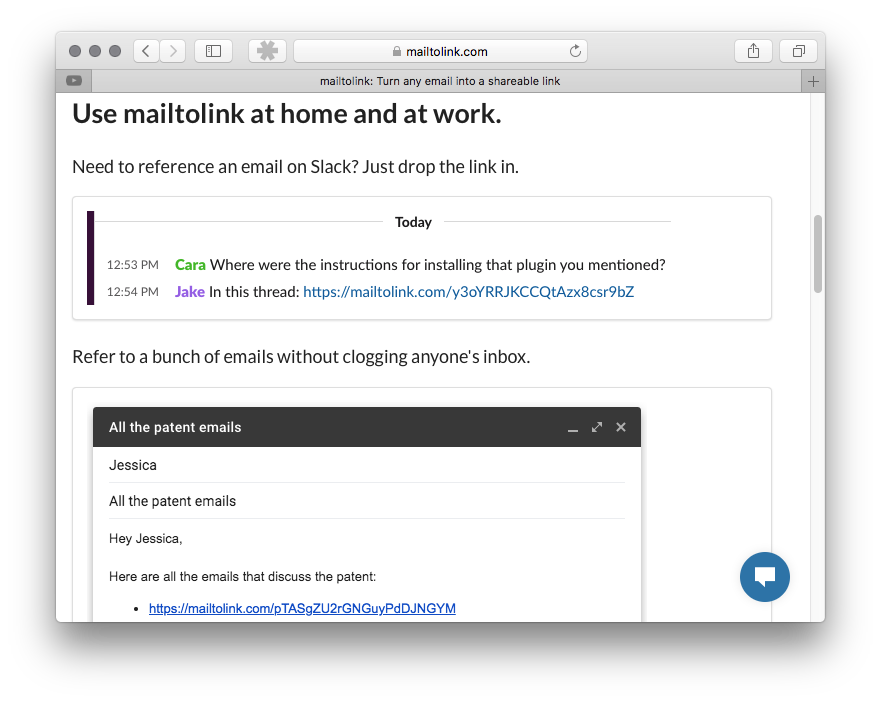The height and width of the screenshot is (702, 881).
Task: Go back with Safari's back arrow
Action: tap(146, 51)
